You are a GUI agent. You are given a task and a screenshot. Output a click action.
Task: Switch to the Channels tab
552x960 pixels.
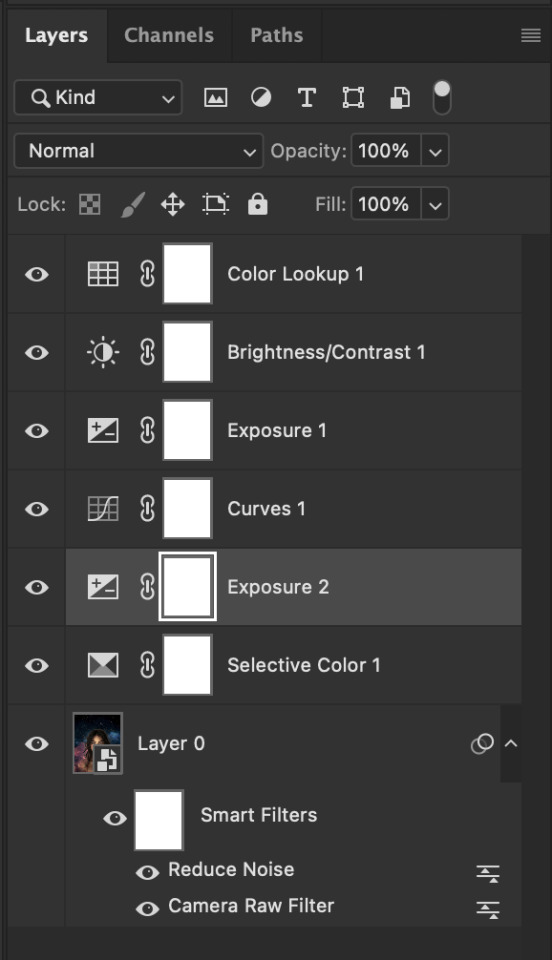169,35
